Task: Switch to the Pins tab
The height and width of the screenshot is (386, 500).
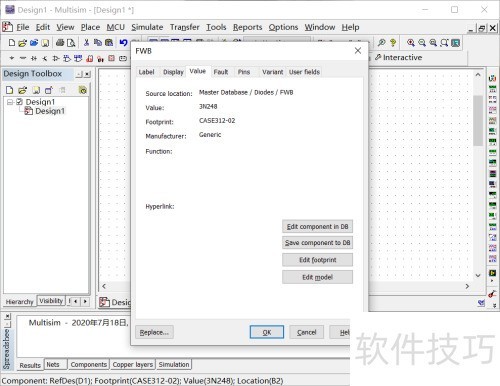Action: click(244, 72)
